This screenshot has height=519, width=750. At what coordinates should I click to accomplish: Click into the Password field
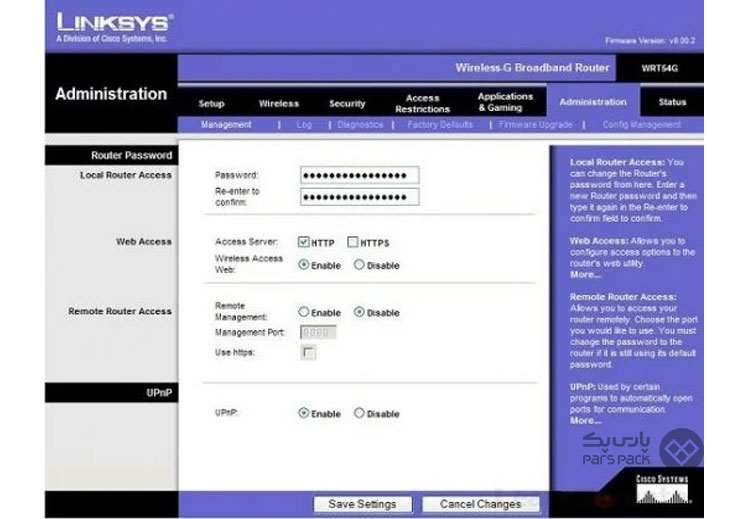point(360,175)
